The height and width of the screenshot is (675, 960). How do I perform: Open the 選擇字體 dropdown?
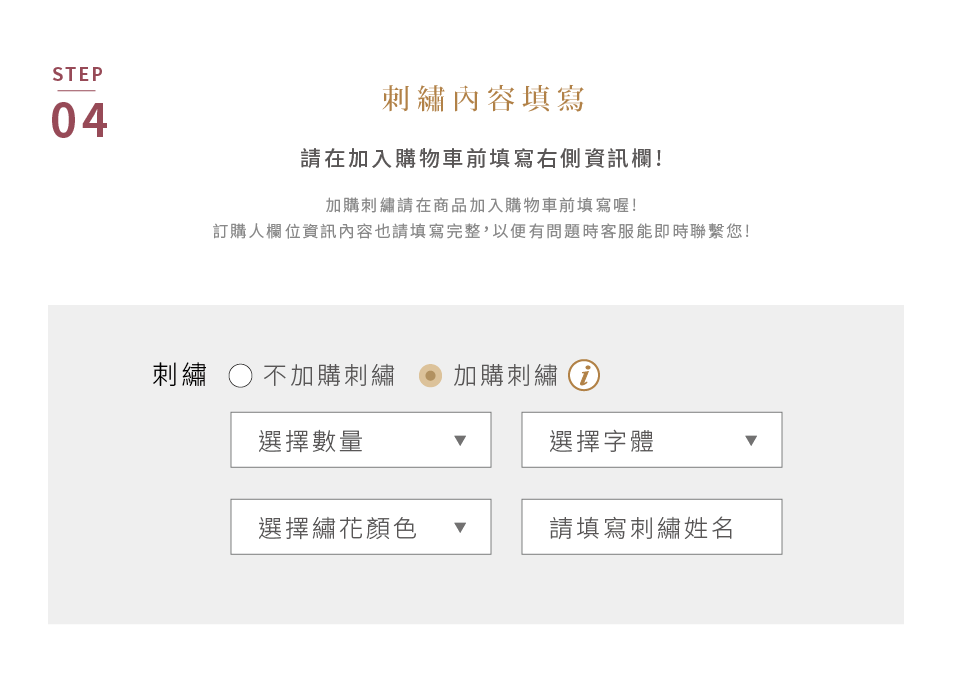tap(651, 440)
